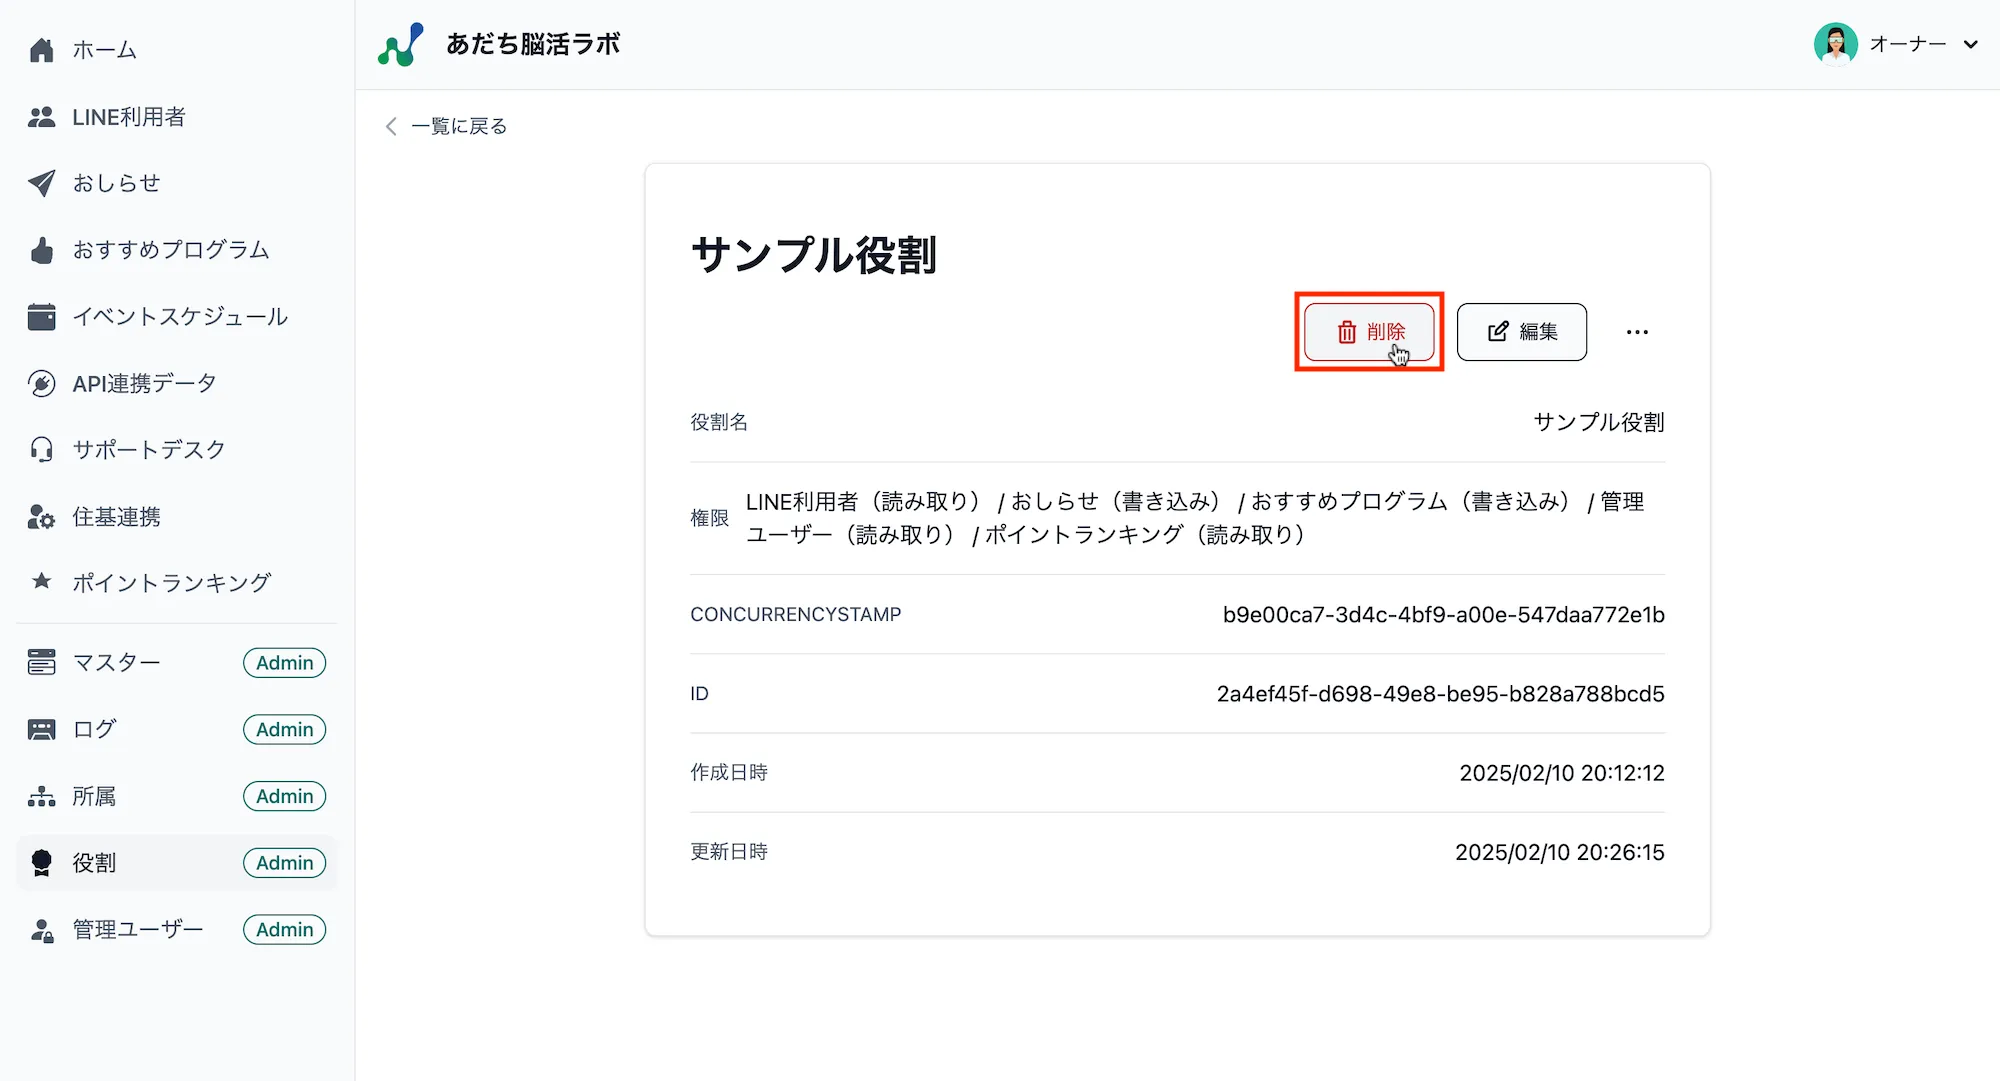
Task: Open イベントスケジュール calendar icon
Action: (41, 316)
